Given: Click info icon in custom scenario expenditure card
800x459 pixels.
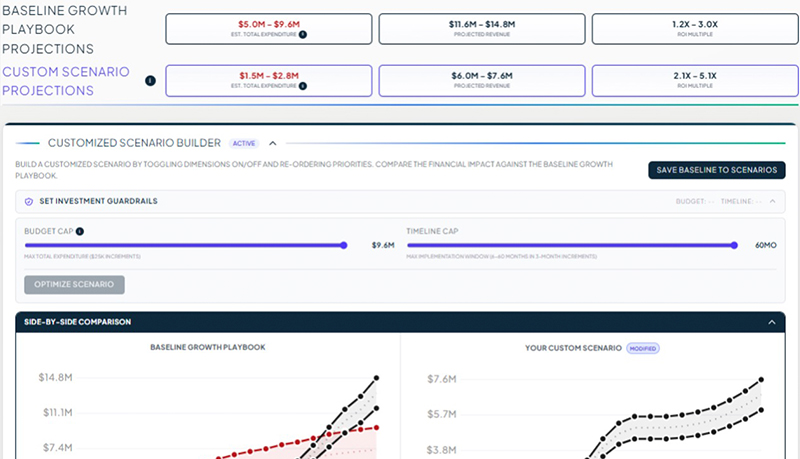Looking at the screenshot, I should [303, 86].
